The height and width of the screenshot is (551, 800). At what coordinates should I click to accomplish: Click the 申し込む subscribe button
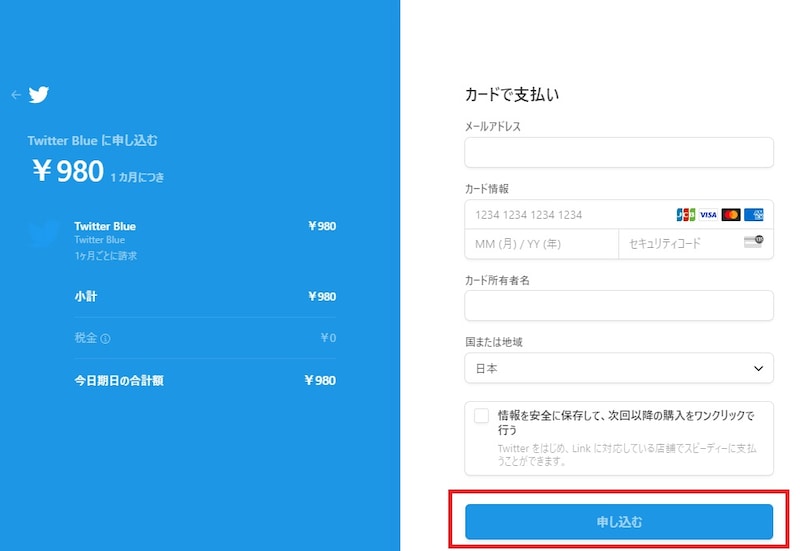pos(619,521)
